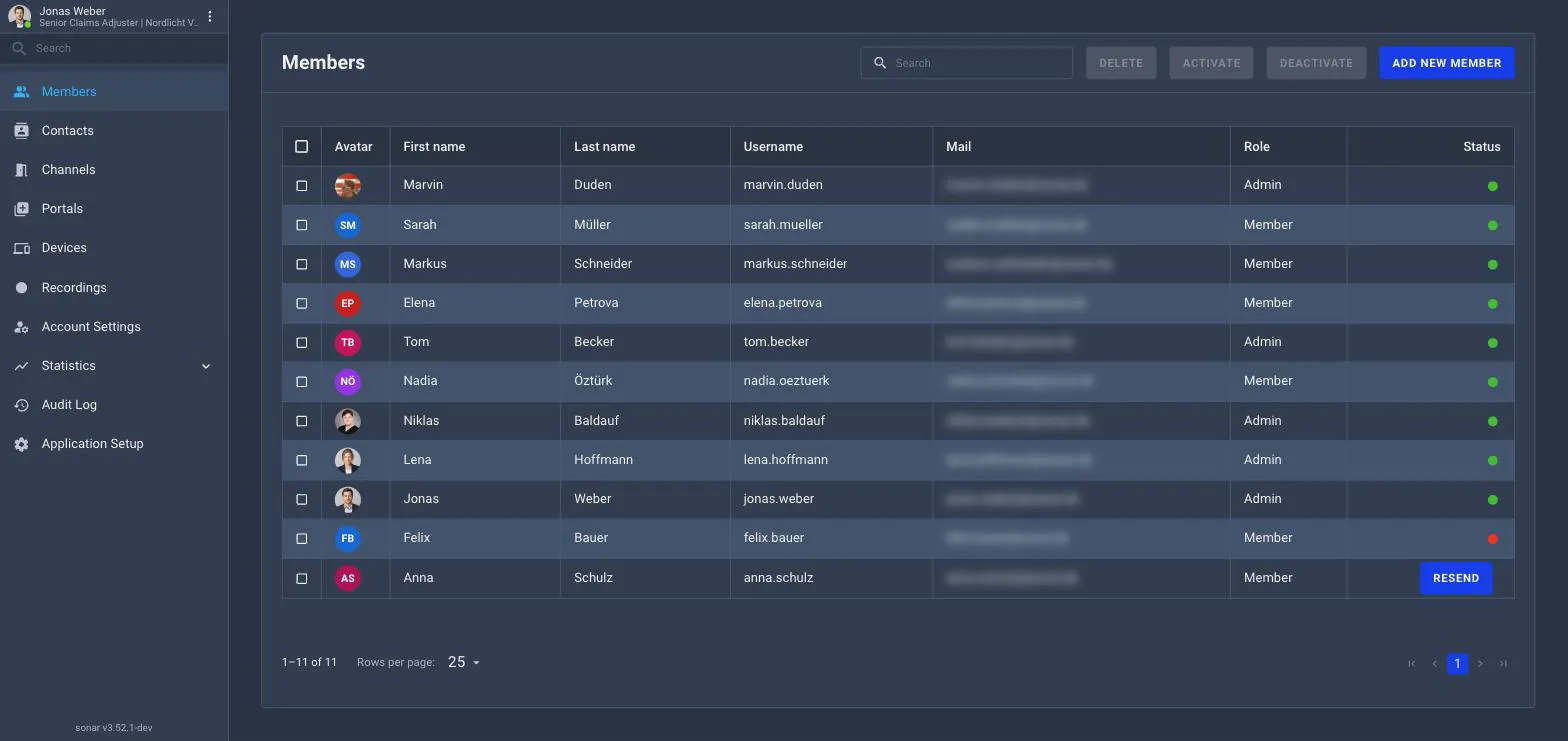Check the box for Marvin Duden
This screenshot has width=1568, height=741.
click(x=302, y=186)
